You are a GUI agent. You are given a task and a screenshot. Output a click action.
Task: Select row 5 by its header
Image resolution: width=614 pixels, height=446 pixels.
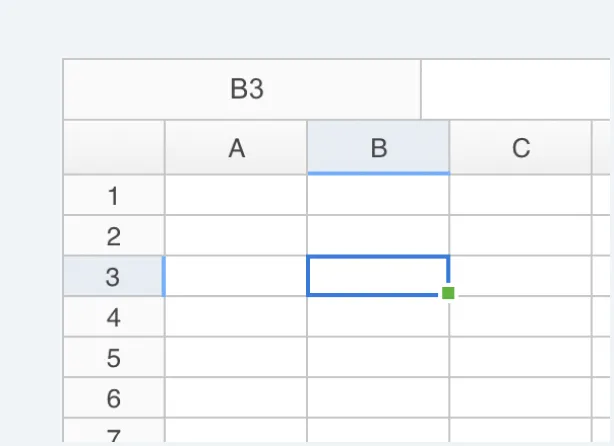pyautogui.click(x=114, y=358)
